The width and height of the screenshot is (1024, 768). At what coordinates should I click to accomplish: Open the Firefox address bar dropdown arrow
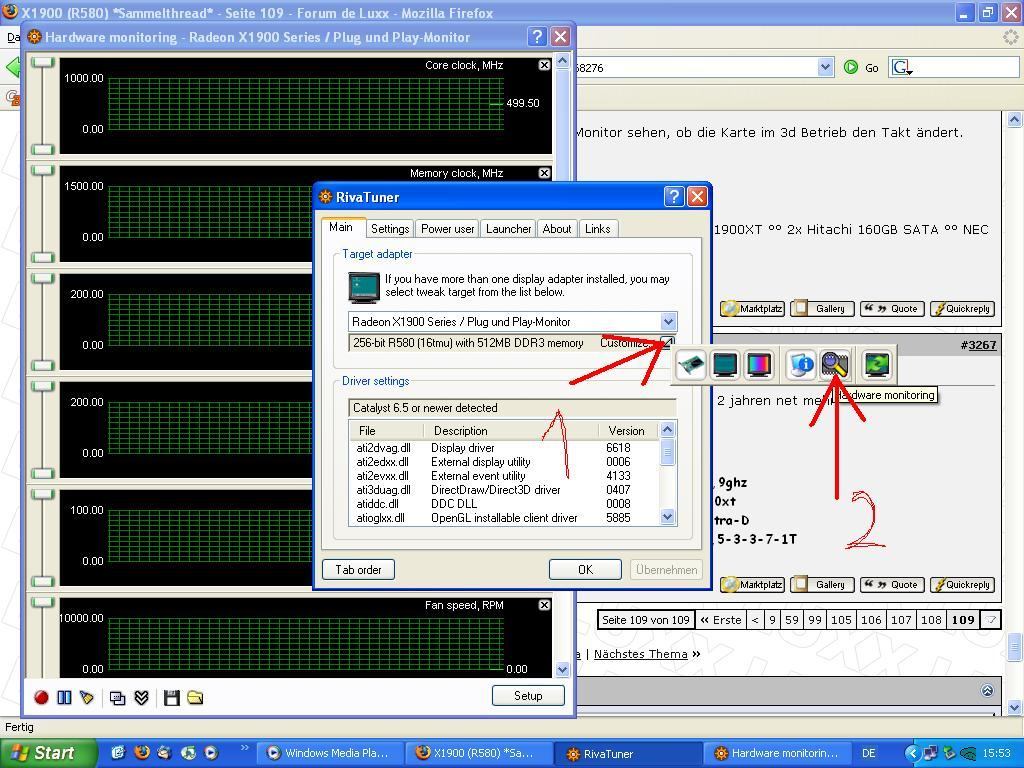click(x=825, y=67)
